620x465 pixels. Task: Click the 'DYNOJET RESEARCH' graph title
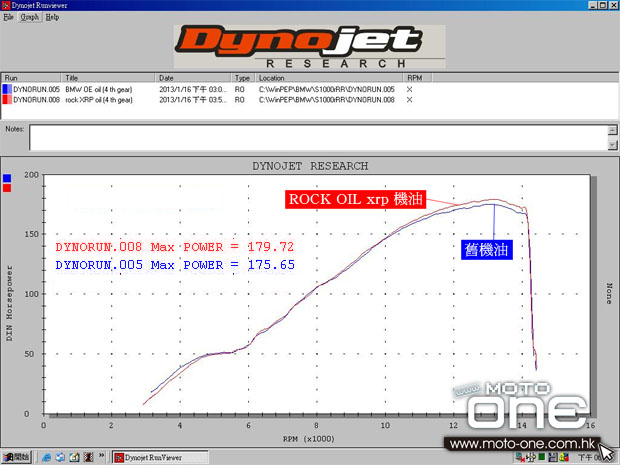(310, 166)
